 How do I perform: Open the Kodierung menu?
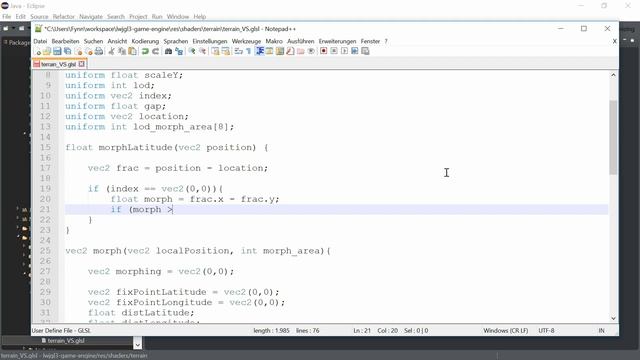pyautogui.click(x=145, y=41)
